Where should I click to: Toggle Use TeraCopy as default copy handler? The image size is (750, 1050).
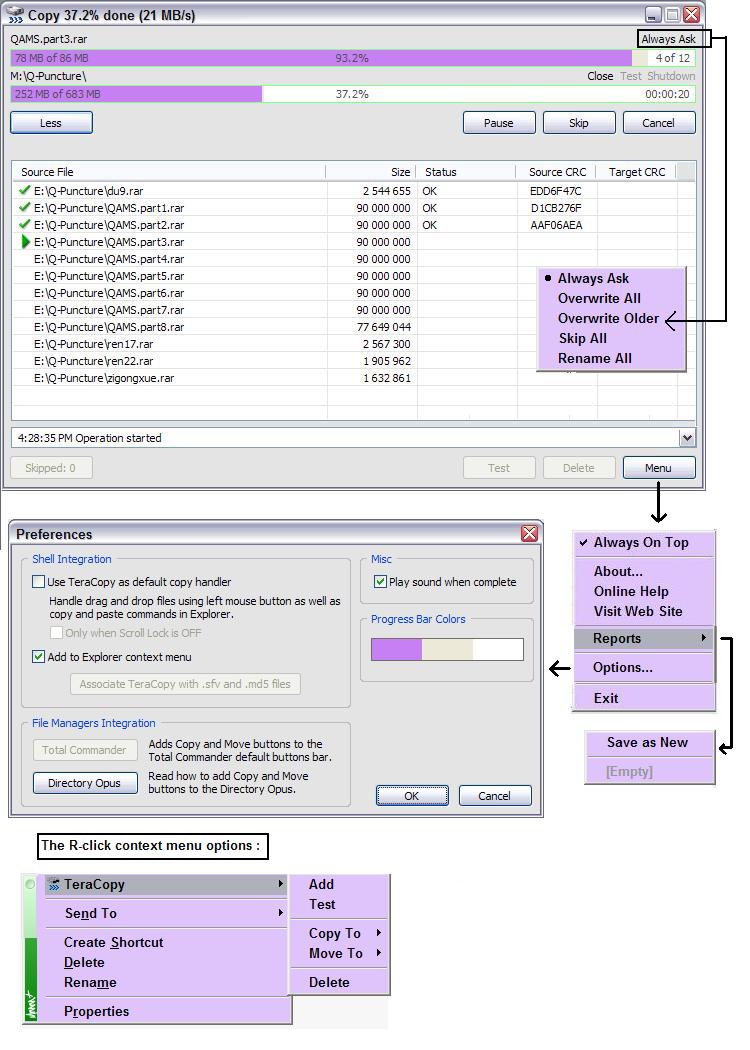[39, 581]
